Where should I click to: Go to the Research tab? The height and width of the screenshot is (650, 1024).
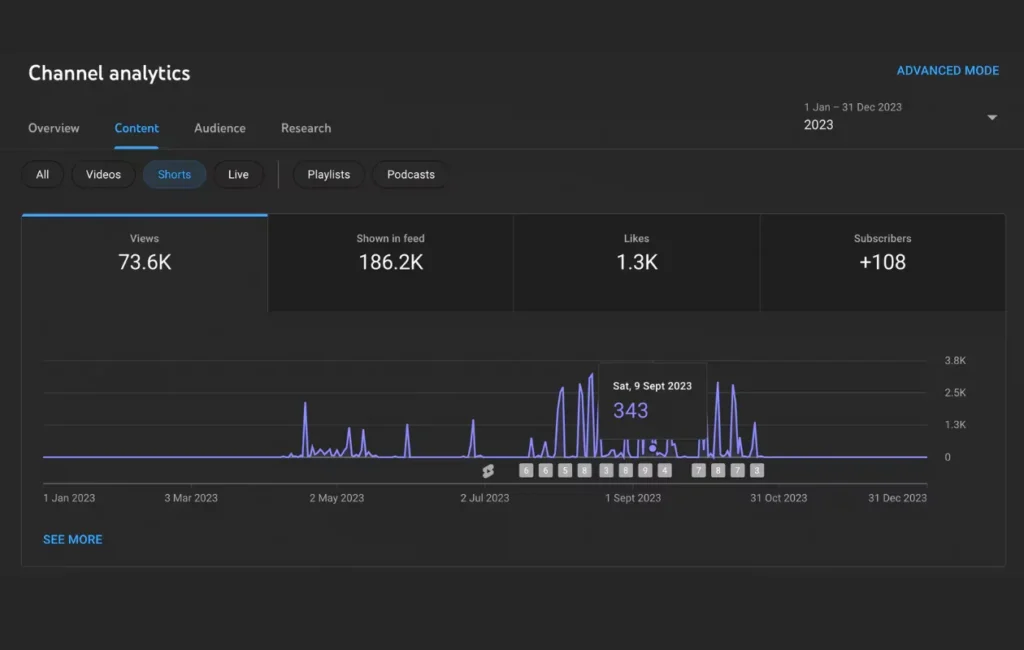pos(306,128)
